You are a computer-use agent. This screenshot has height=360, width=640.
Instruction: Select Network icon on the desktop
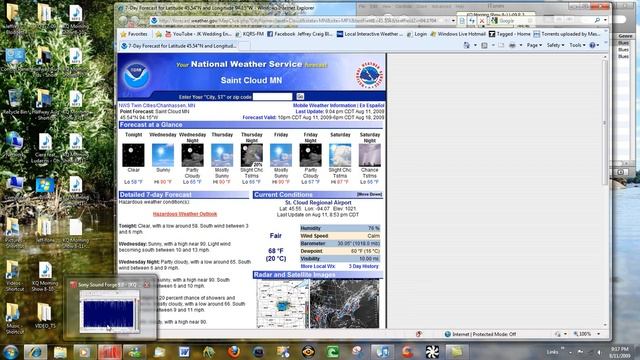pos(15,145)
